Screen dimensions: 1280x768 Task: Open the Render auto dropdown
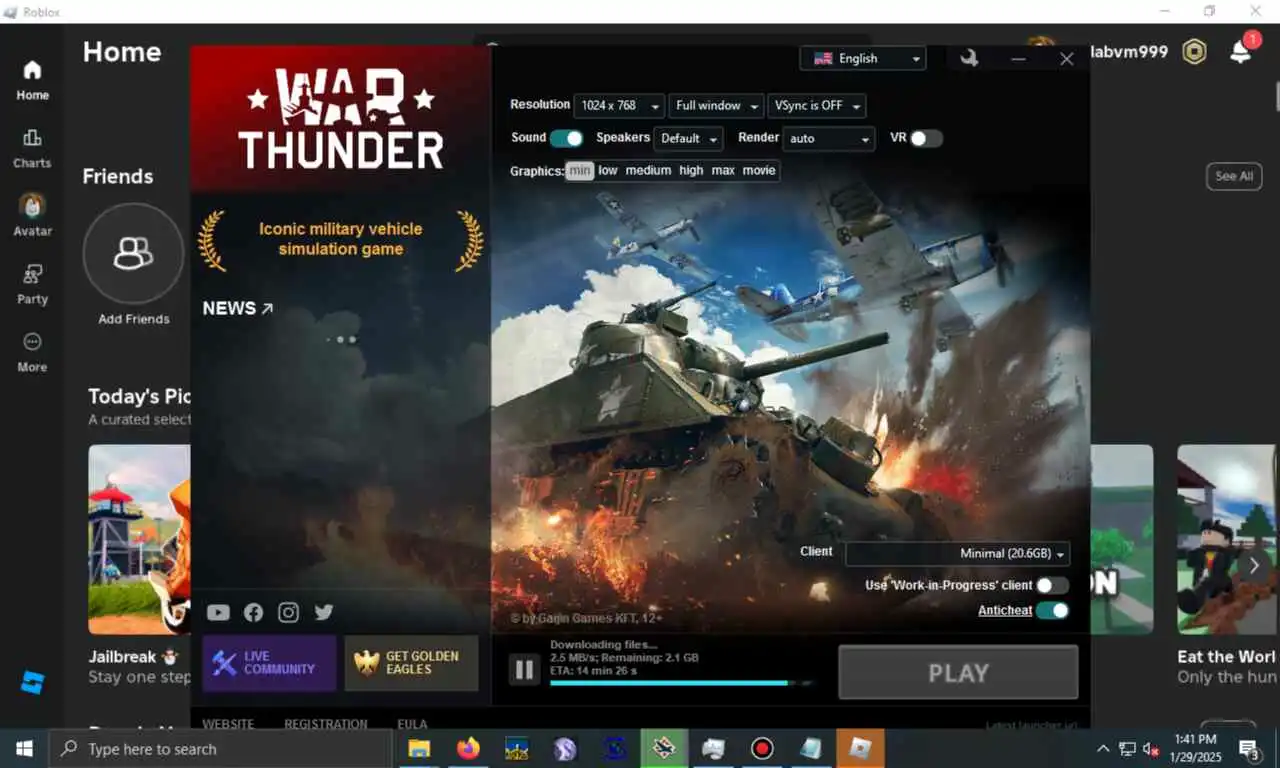[x=830, y=139]
